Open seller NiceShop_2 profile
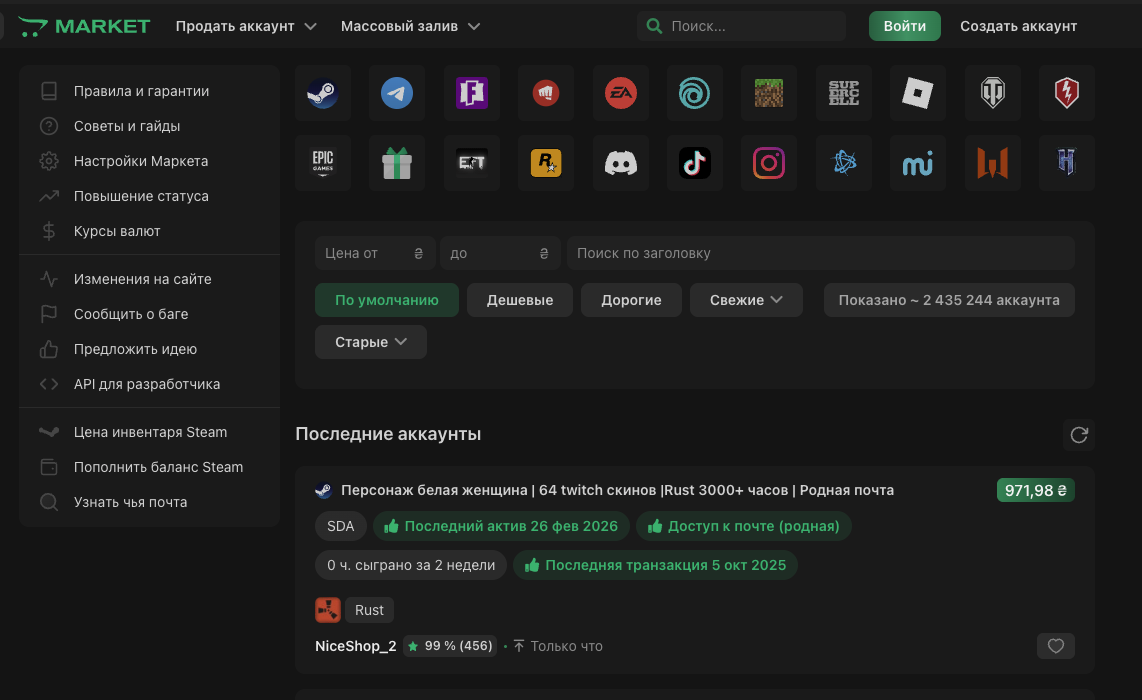 click(355, 646)
